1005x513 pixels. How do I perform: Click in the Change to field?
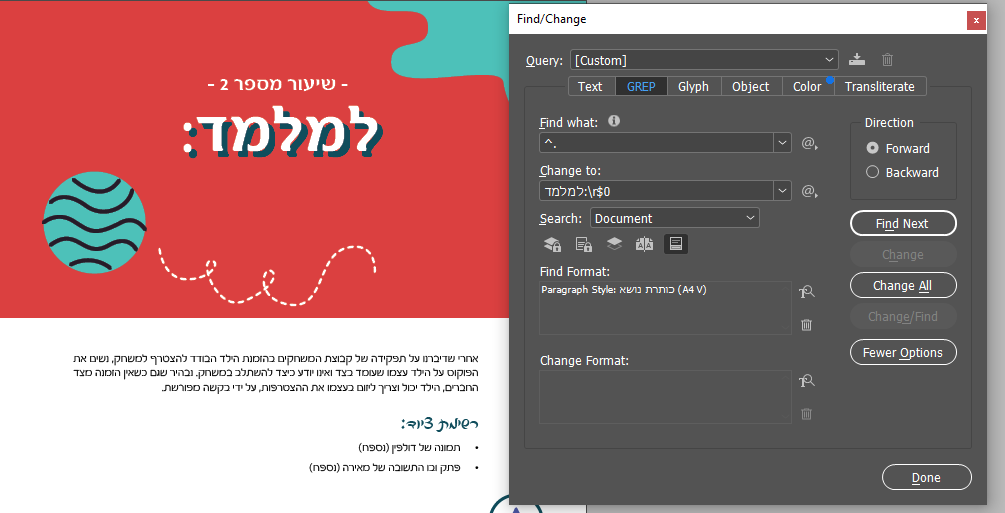[x=656, y=190]
